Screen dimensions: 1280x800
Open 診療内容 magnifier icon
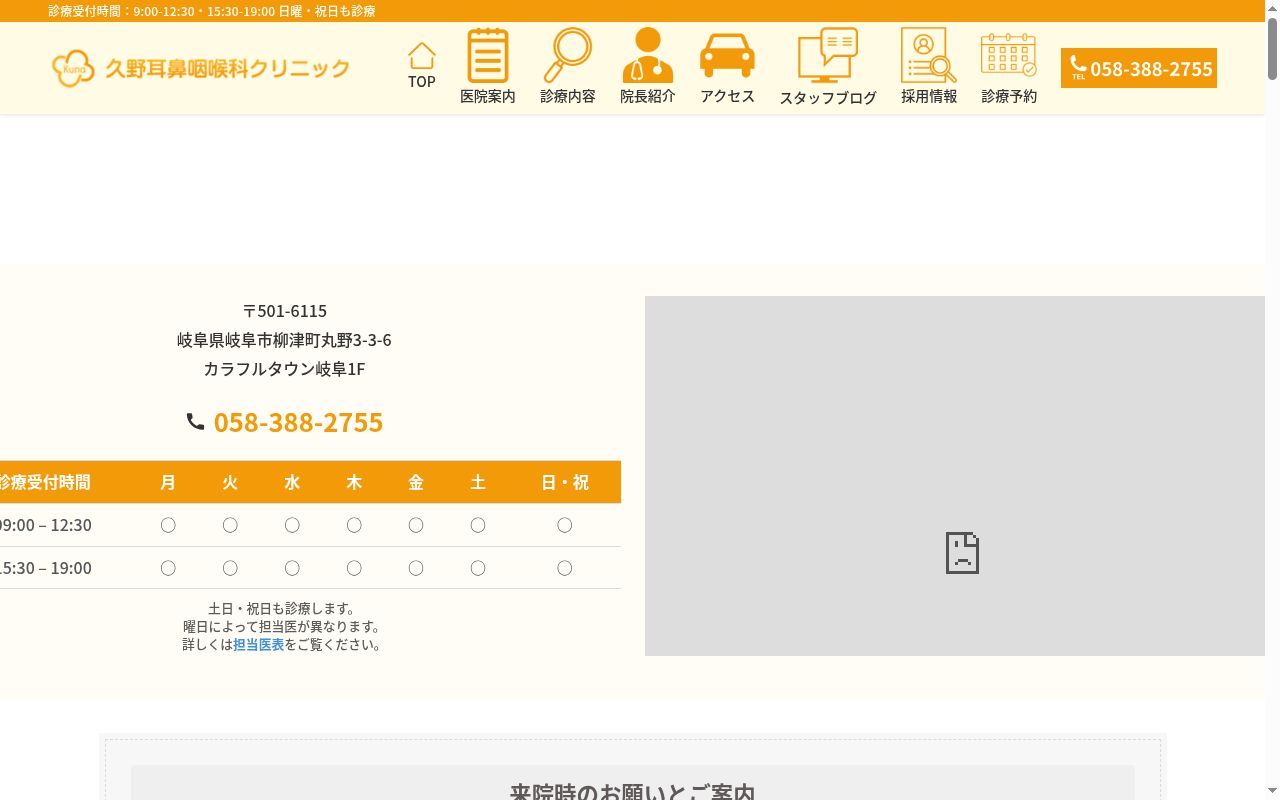567,55
